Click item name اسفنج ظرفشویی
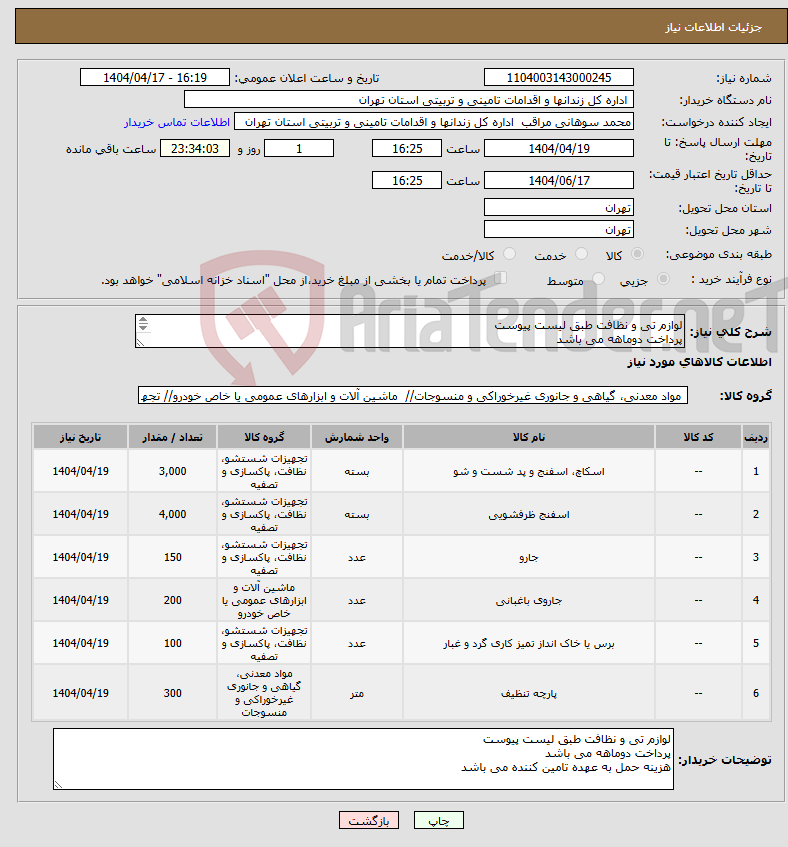Viewport: 788px width, 847px height. [529, 514]
